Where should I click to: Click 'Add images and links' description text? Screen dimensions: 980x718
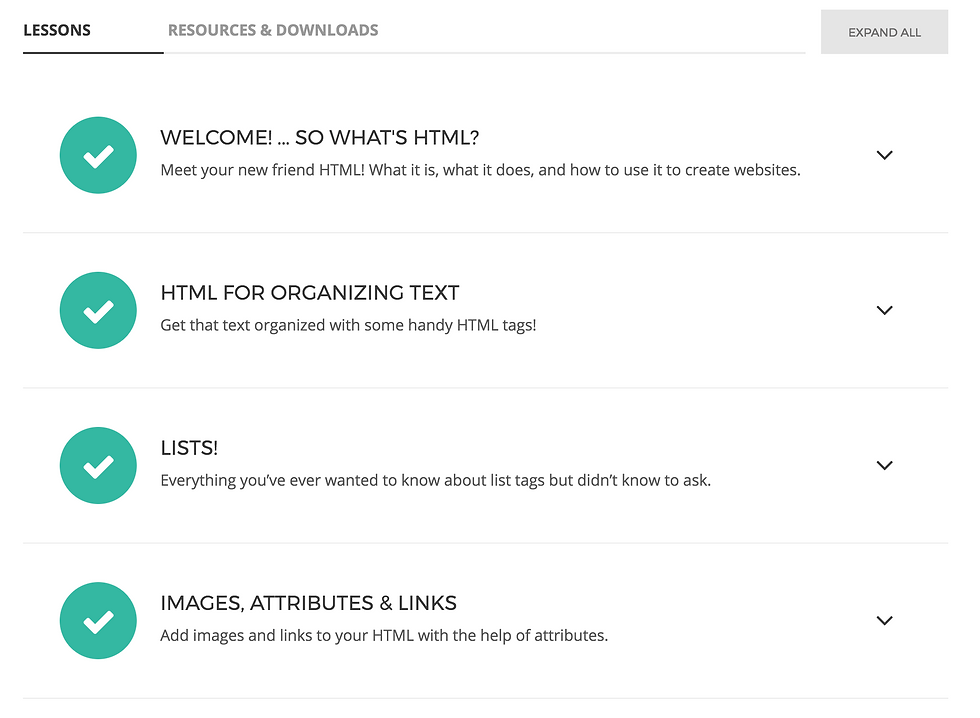coord(384,636)
